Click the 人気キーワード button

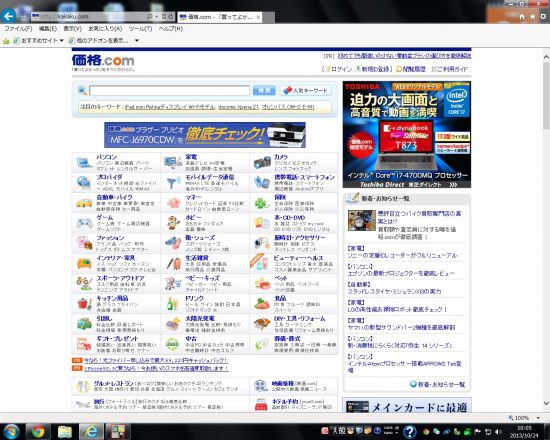[305, 91]
